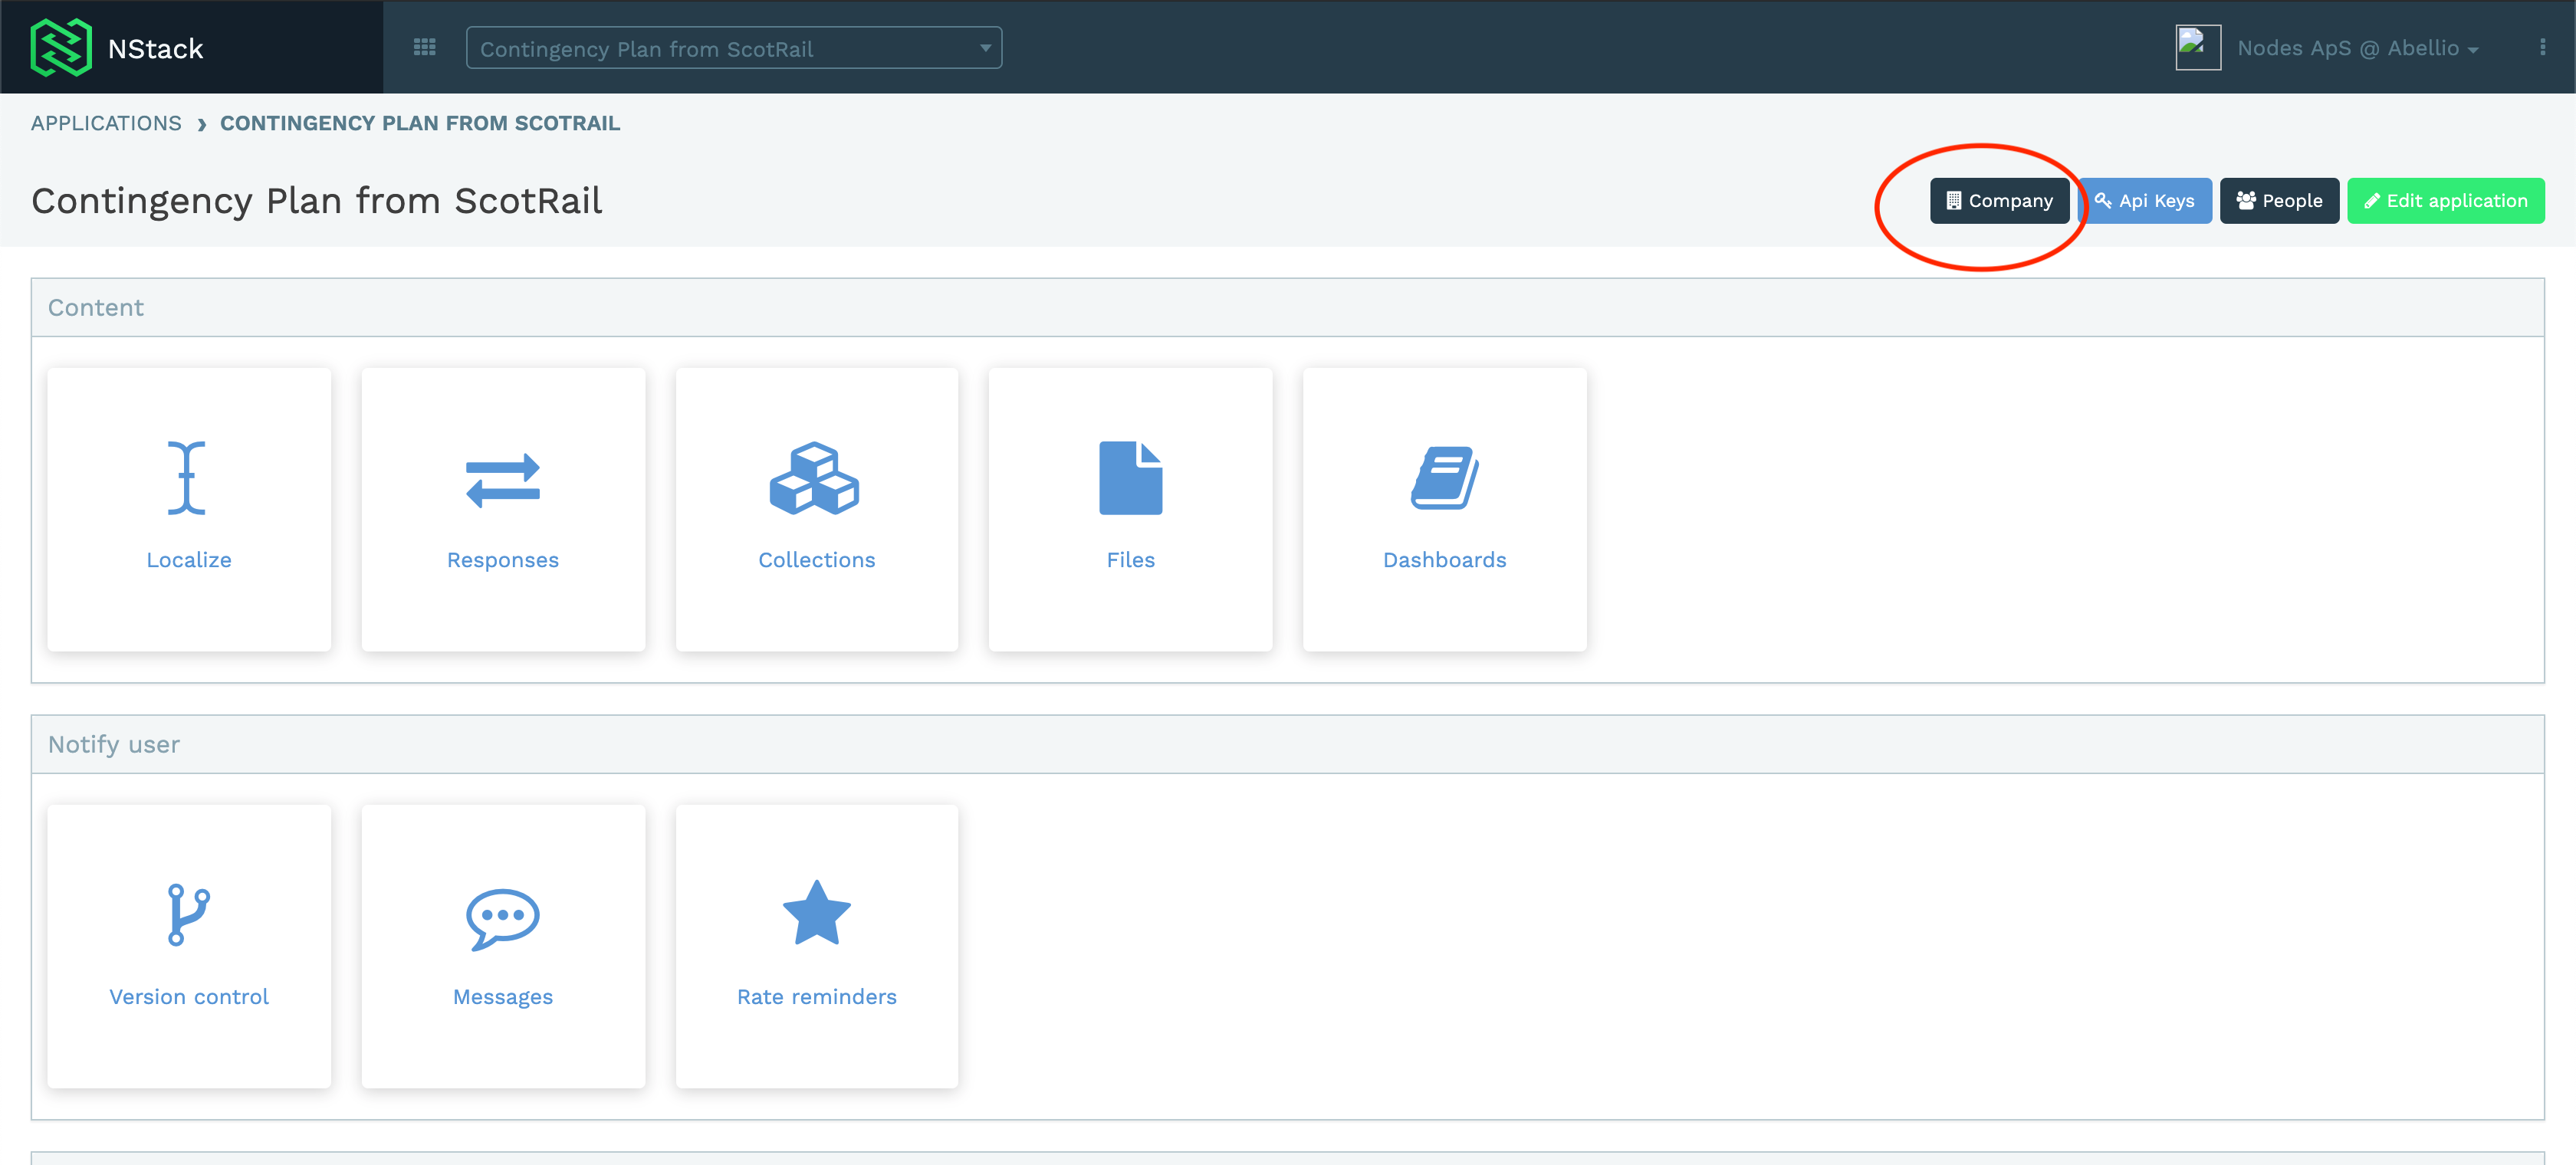Click the Version control branch icon

tap(188, 914)
